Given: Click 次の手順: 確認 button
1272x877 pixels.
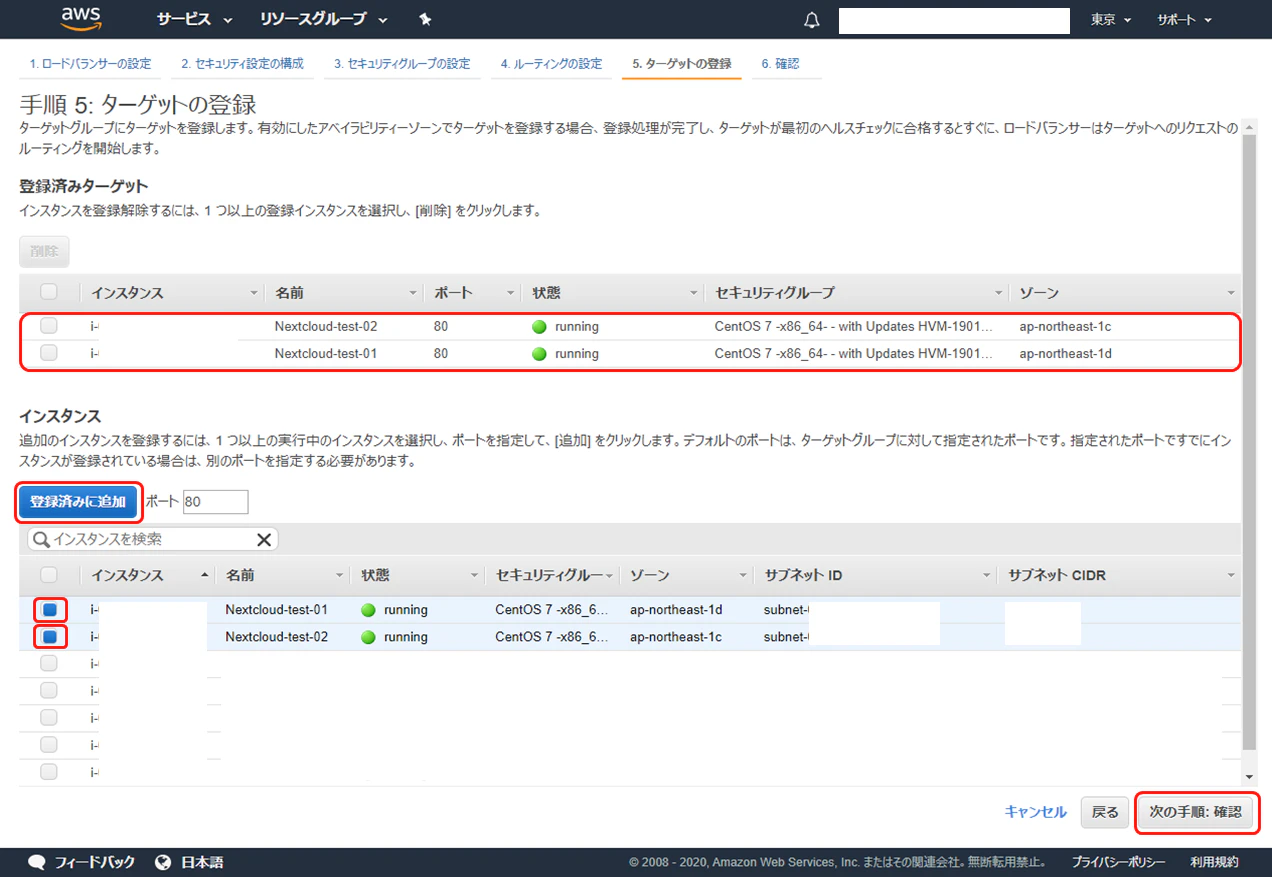Looking at the screenshot, I should click(1195, 812).
